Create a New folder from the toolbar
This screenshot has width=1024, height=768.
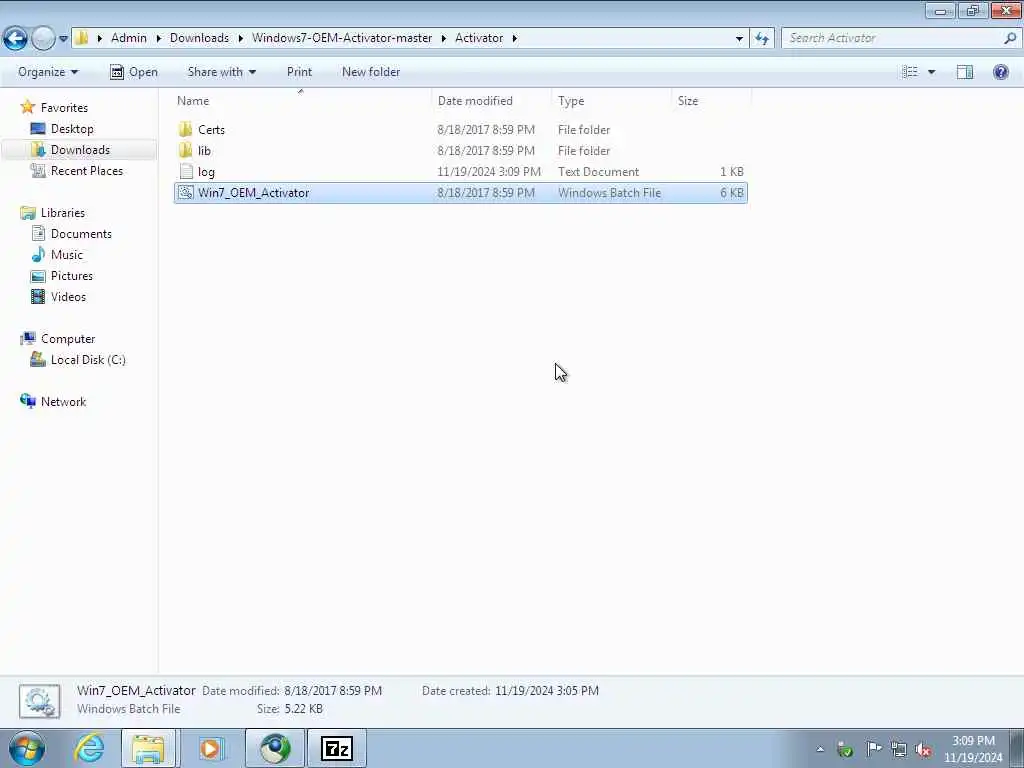[x=371, y=72]
